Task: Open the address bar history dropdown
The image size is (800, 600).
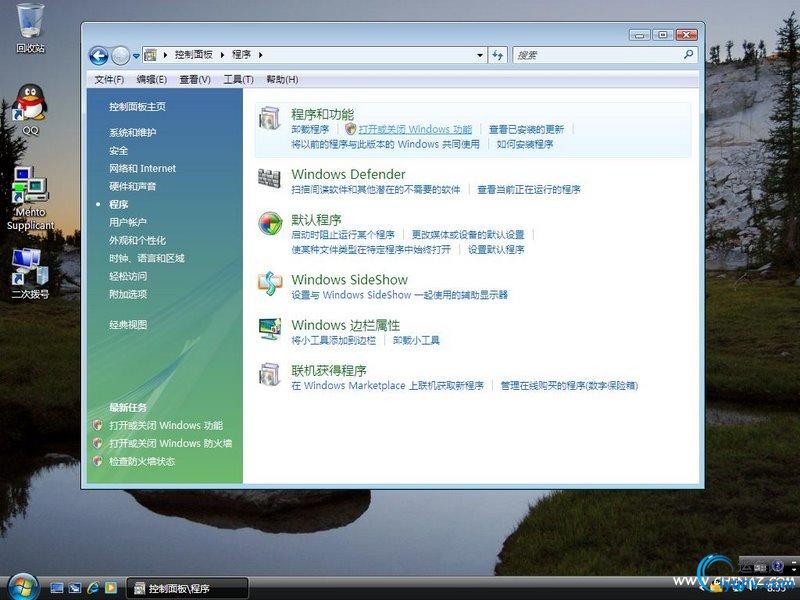Action: pos(480,55)
